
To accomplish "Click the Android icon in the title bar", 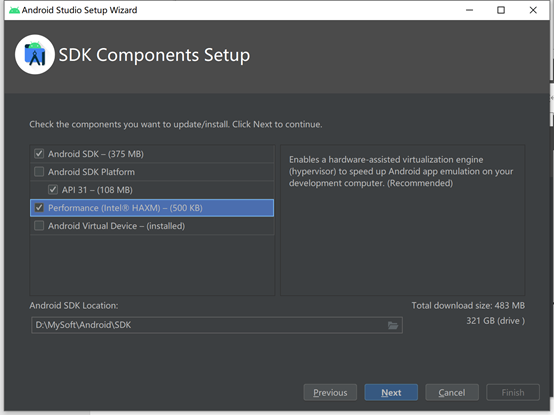I will click(x=14, y=10).
